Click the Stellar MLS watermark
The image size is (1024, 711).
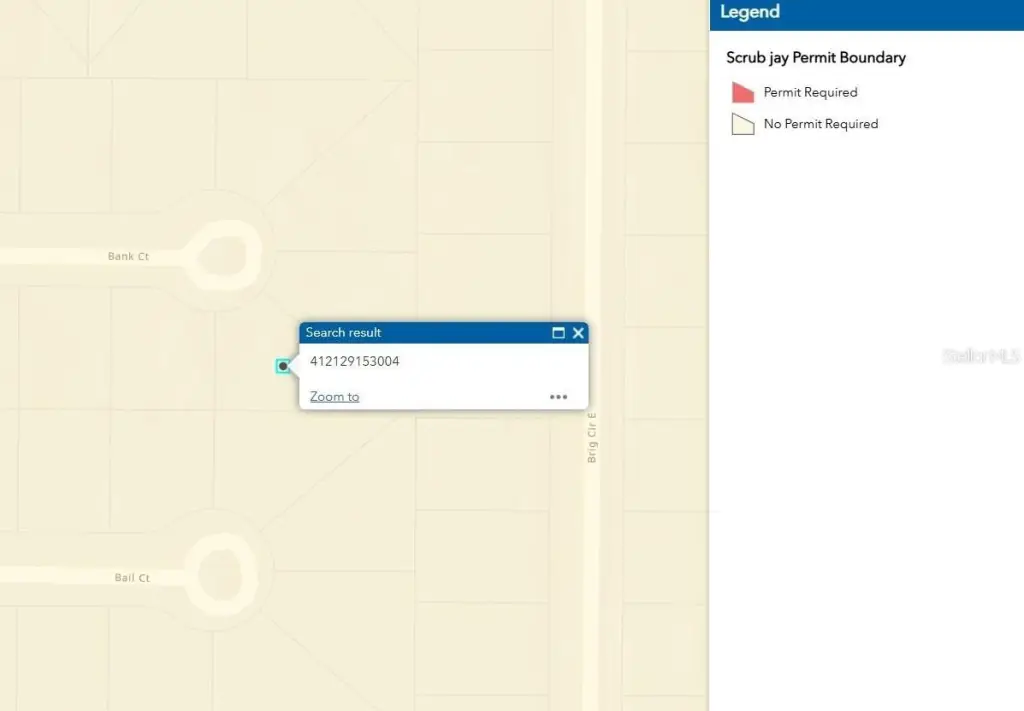tap(980, 356)
